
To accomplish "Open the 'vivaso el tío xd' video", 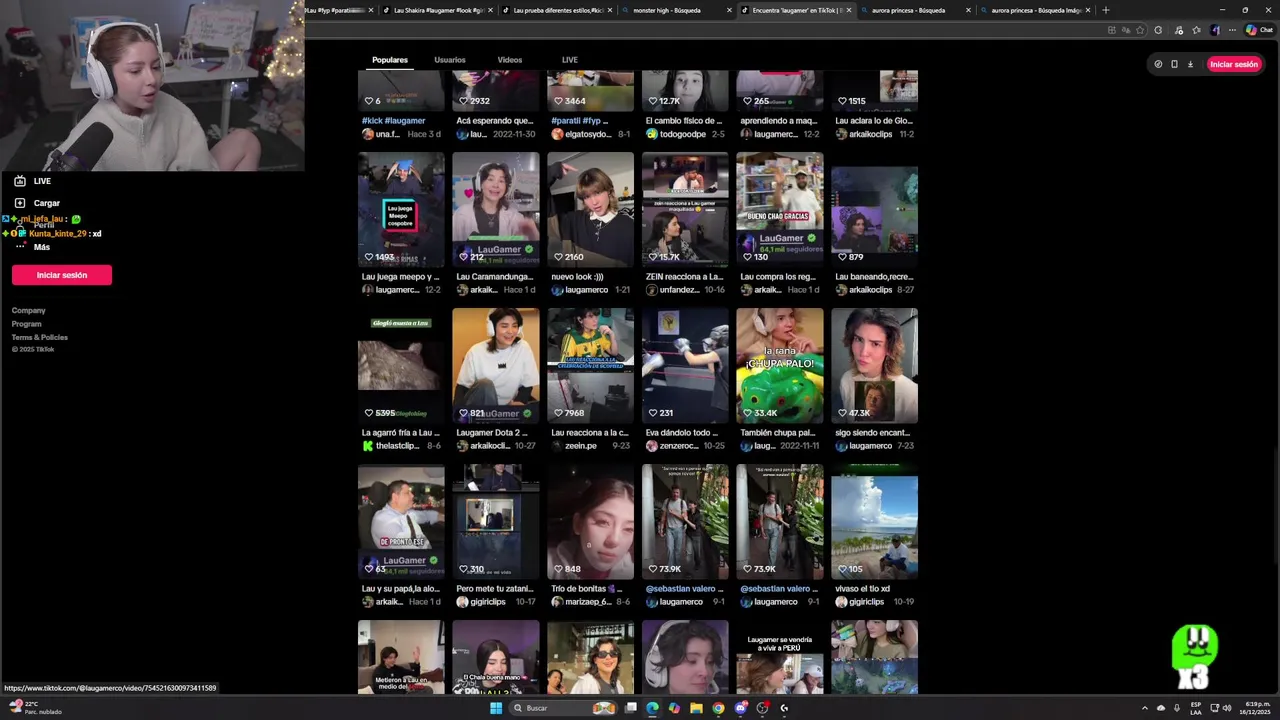I will tap(874, 521).
